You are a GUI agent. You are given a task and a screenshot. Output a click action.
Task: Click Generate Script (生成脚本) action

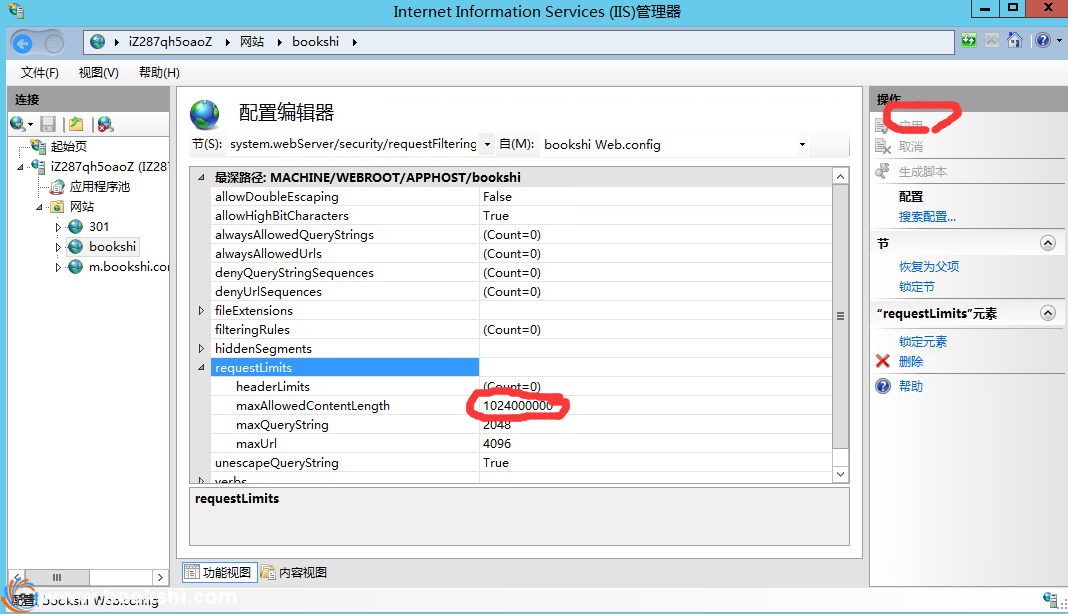(922, 172)
